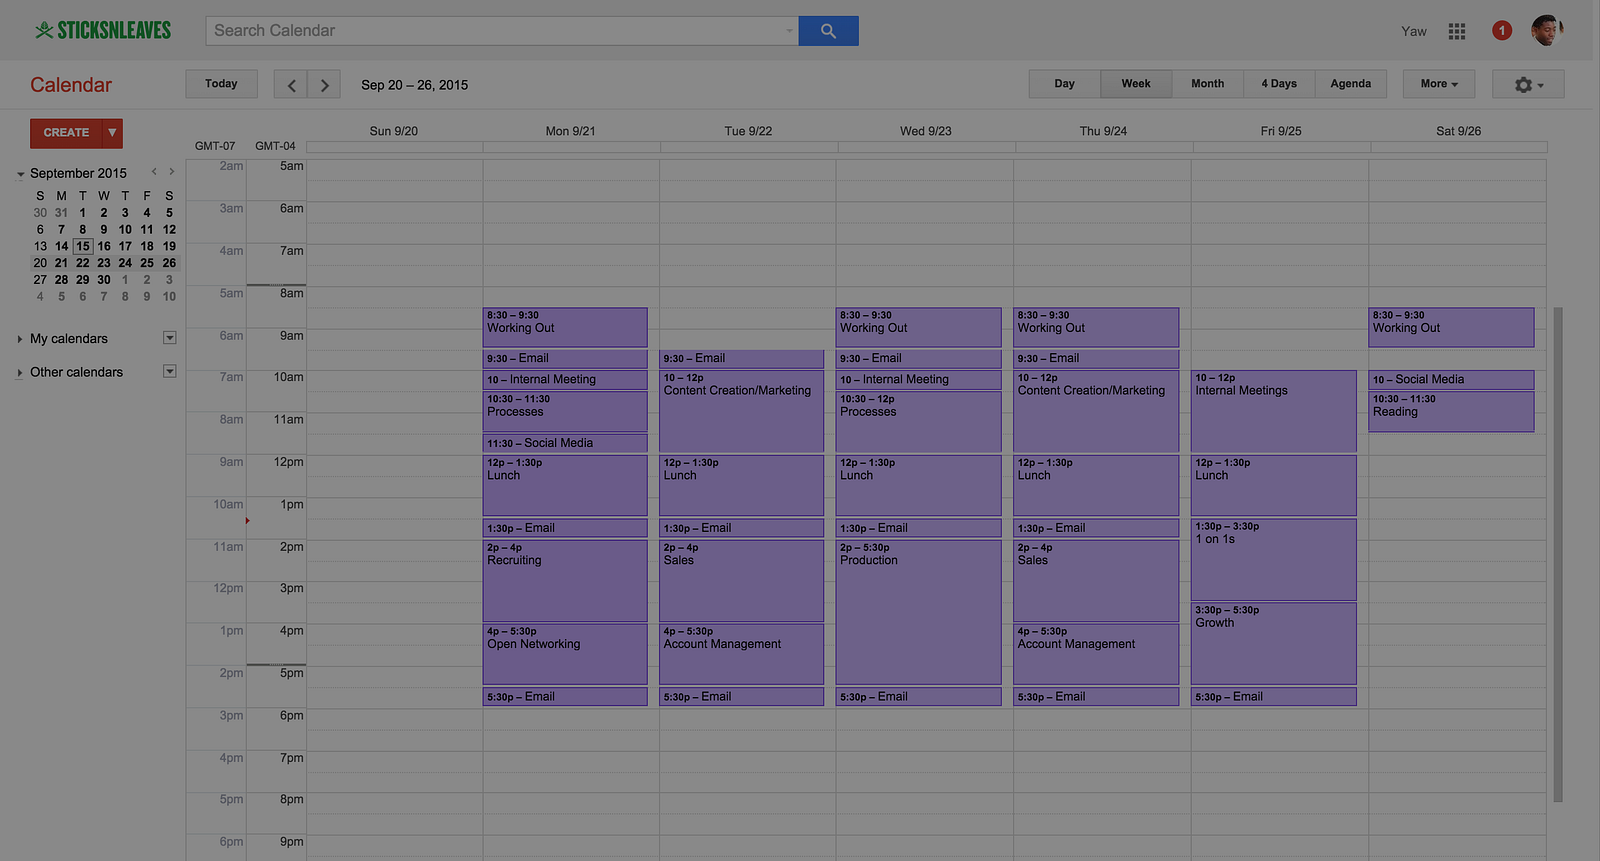Image resolution: width=1600 pixels, height=861 pixels.
Task: Open the settings gear menu
Action: click(x=1527, y=85)
